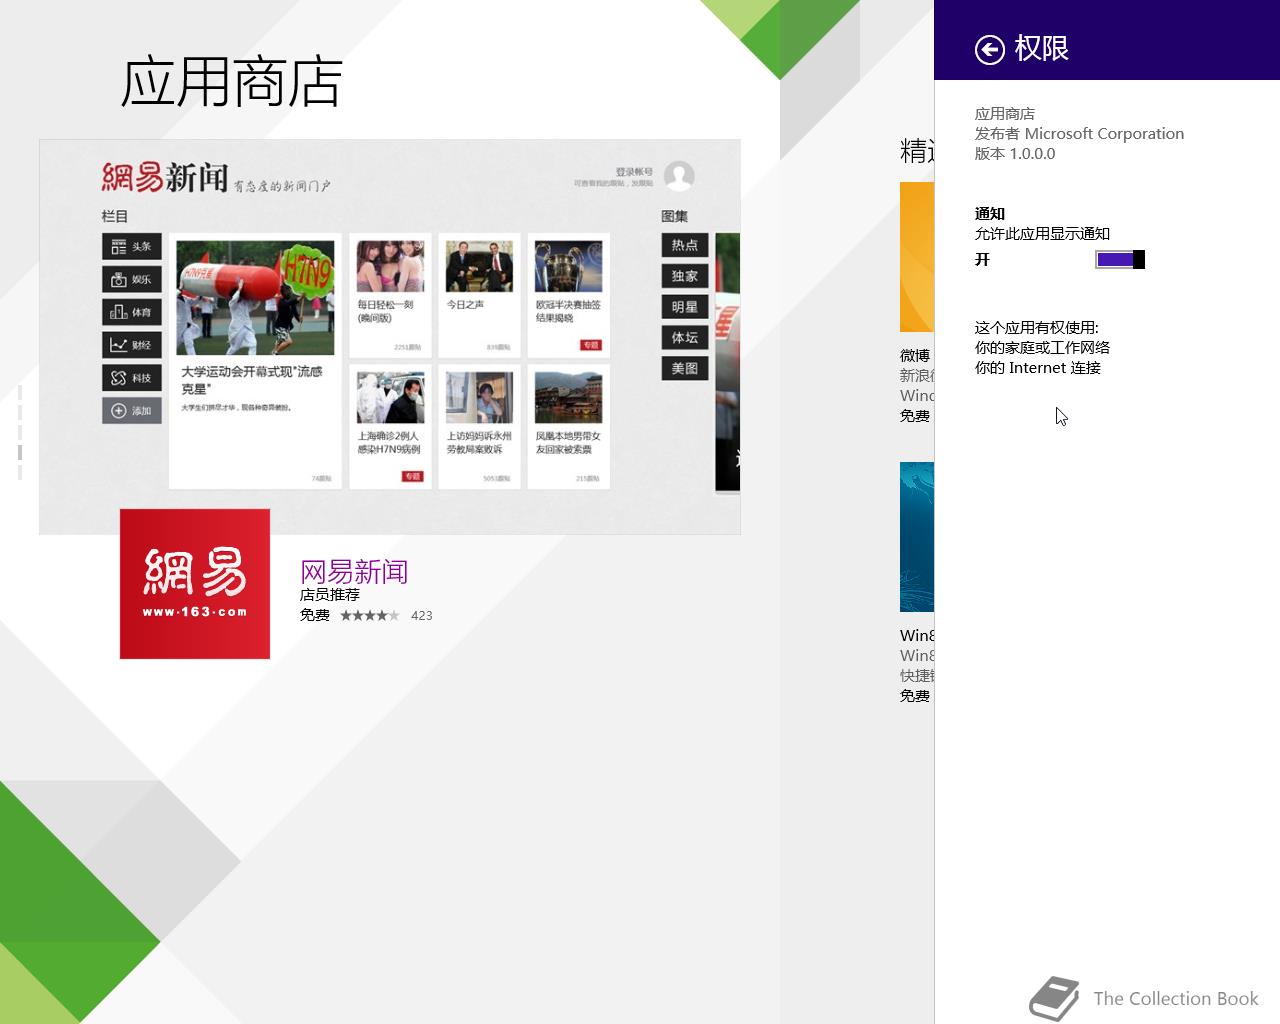This screenshot has width=1280, height=1024.
Task: Click the blue Win8 app tile
Action: [917, 537]
